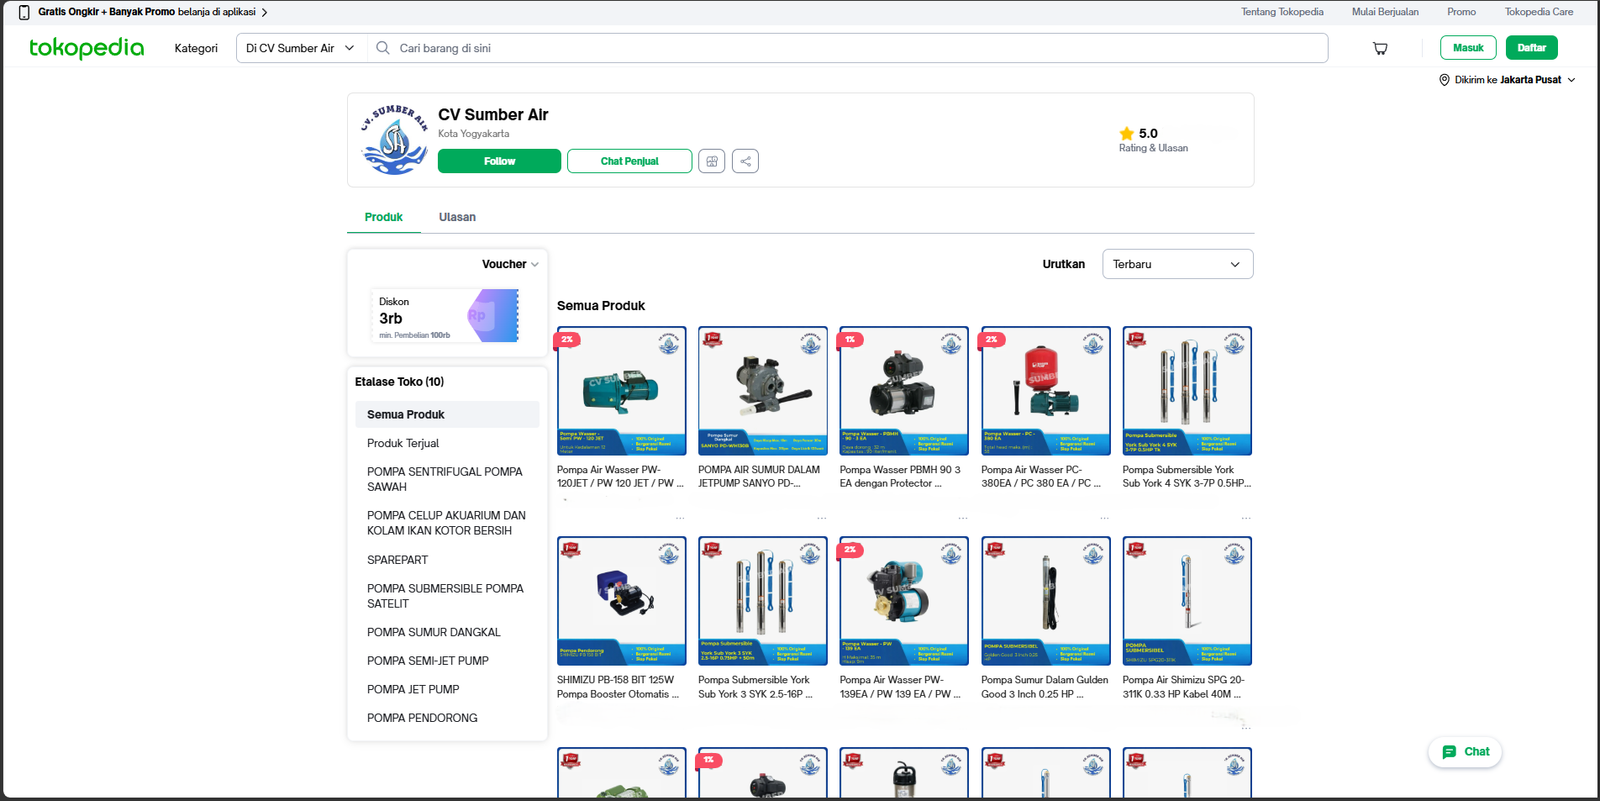Screen dimensions: 1600x801
Task: Click the Daftar button
Action: [1531, 48]
